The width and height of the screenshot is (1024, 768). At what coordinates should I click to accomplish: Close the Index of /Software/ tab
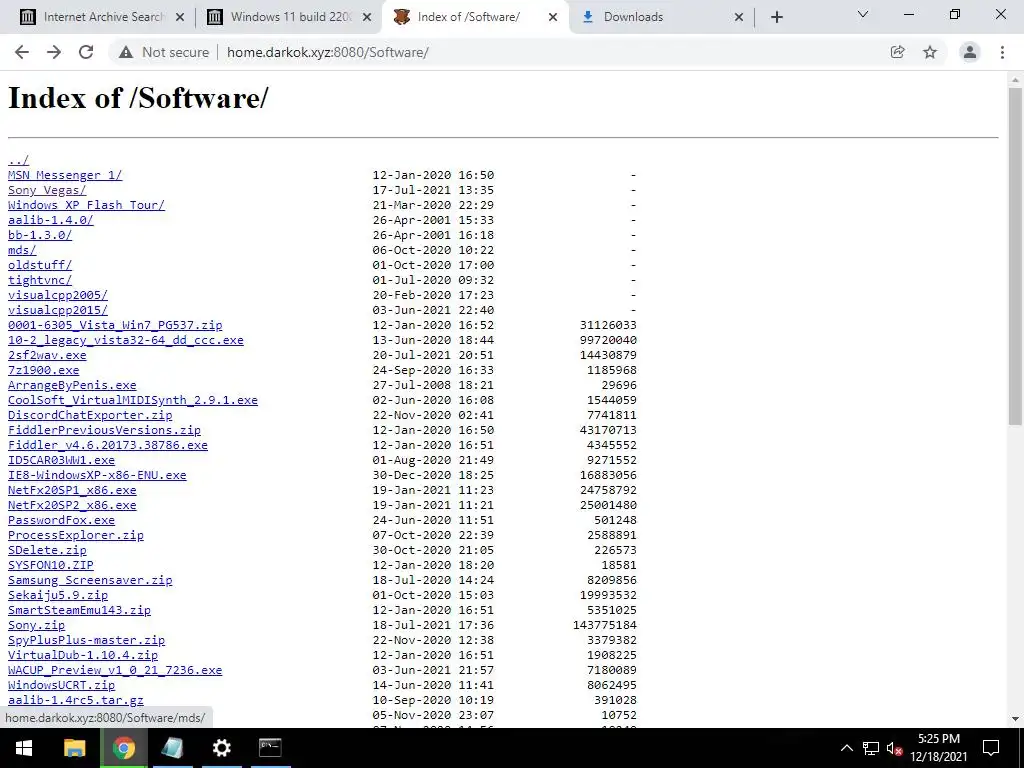tap(553, 17)
